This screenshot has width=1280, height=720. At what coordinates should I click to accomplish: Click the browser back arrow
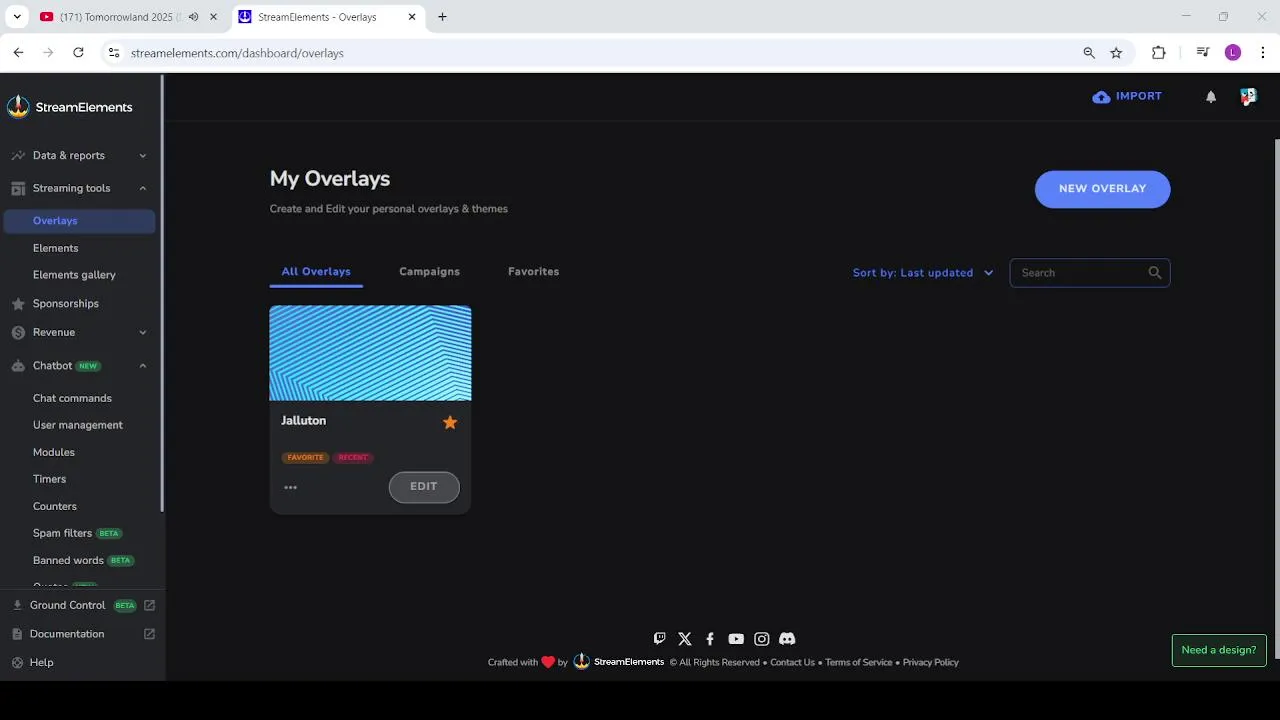tap(18, 52)
